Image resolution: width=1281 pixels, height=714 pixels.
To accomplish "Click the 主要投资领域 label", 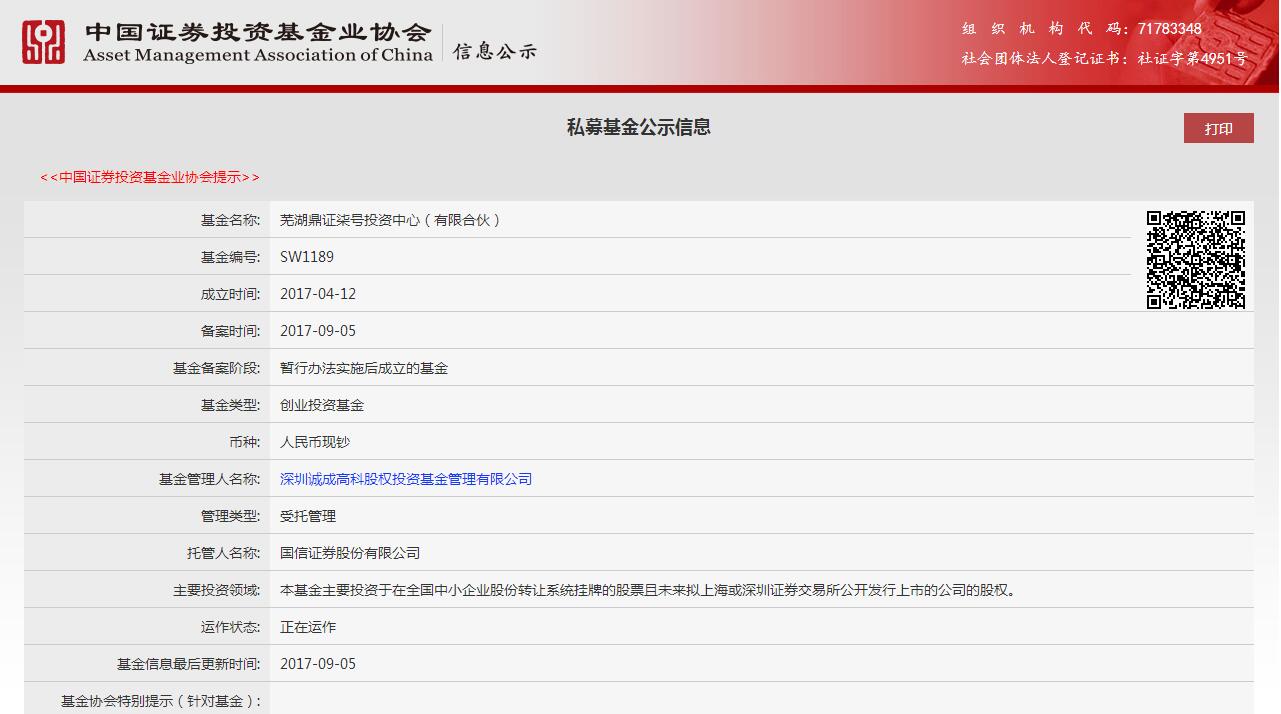I will (x=216, y=590).
